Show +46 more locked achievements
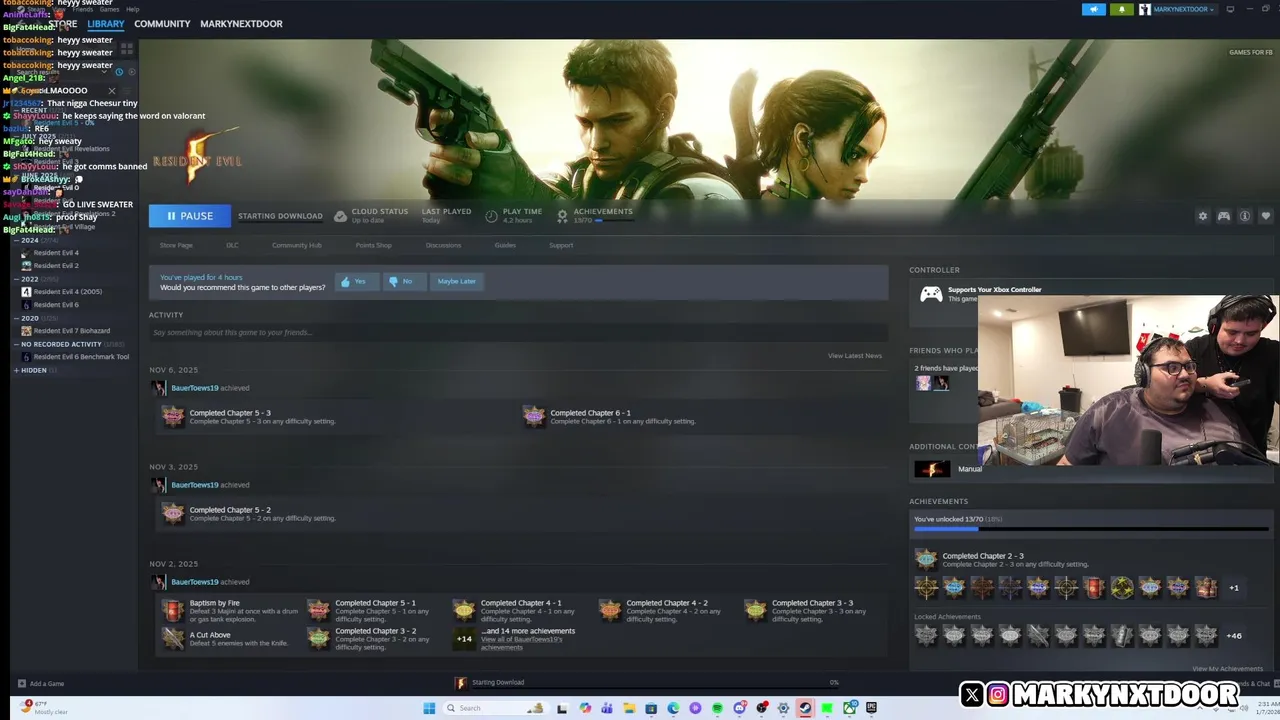The image size is (1280, 720). point(1234,636)
